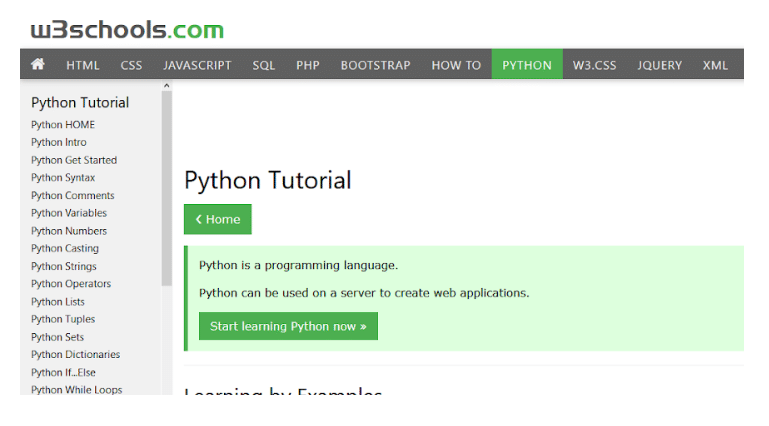Click the sidebar scrollbar thumb
Screen dimensions: 769x426
point(167,188)
